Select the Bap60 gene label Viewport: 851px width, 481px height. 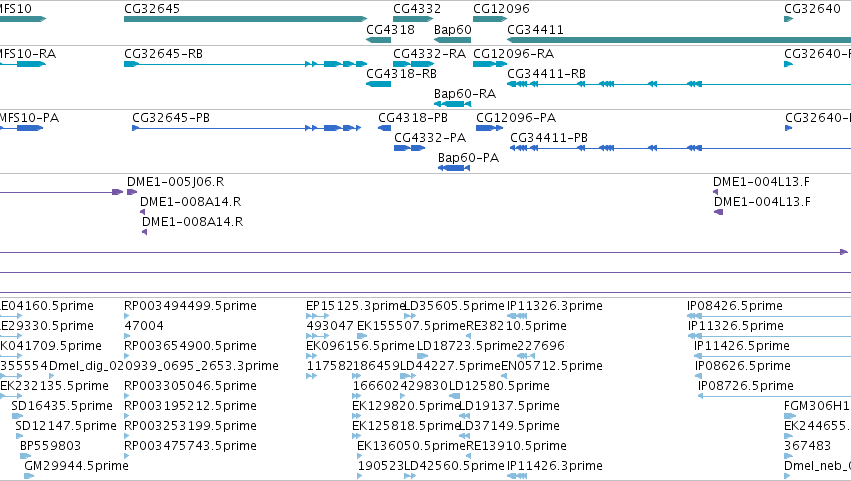pyautogui.click(x=453, y=29)
